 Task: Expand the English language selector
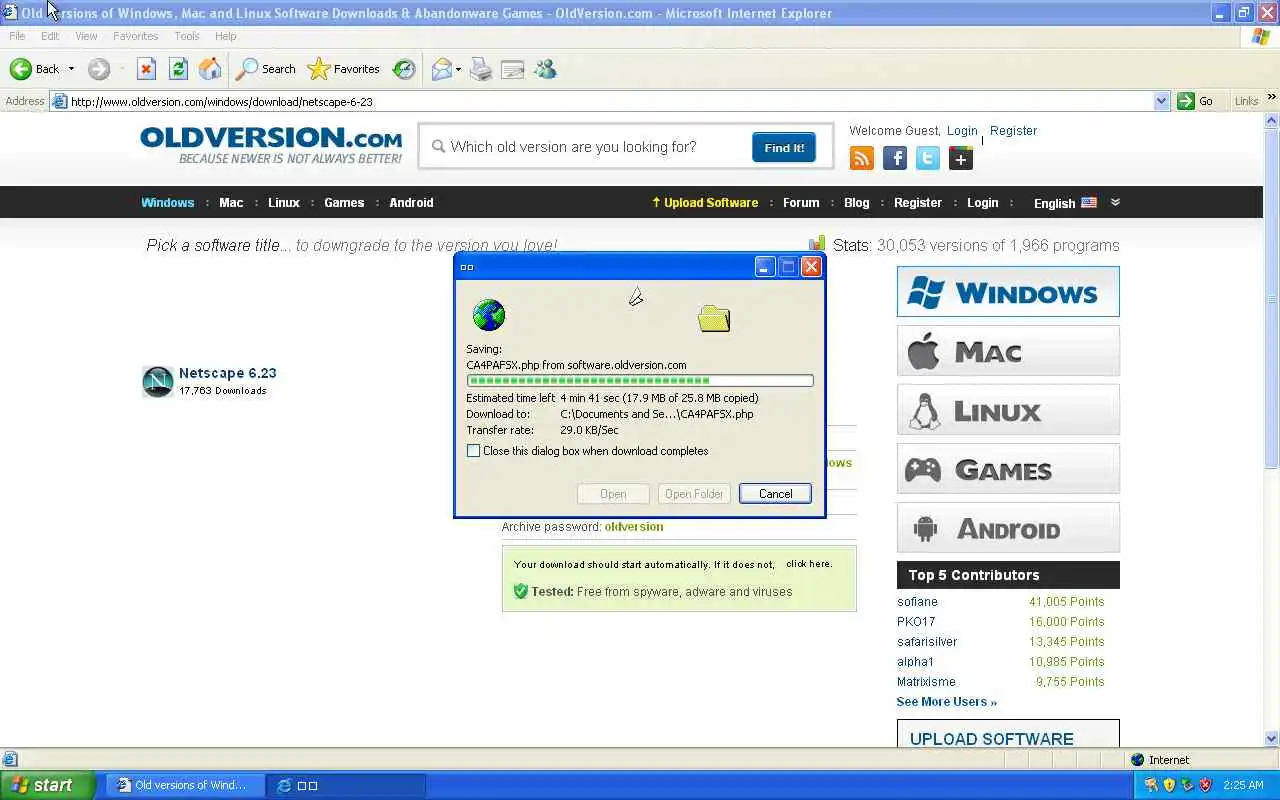click(x=1115, y=202)
